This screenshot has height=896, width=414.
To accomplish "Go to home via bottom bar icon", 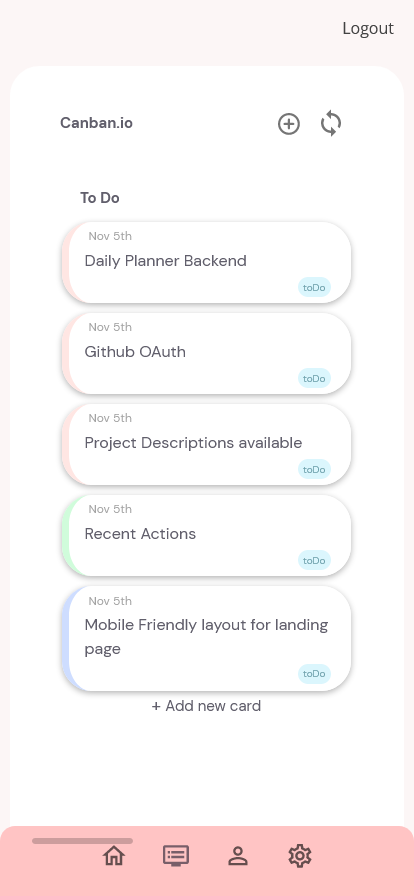I will click(x=114, y=856).
